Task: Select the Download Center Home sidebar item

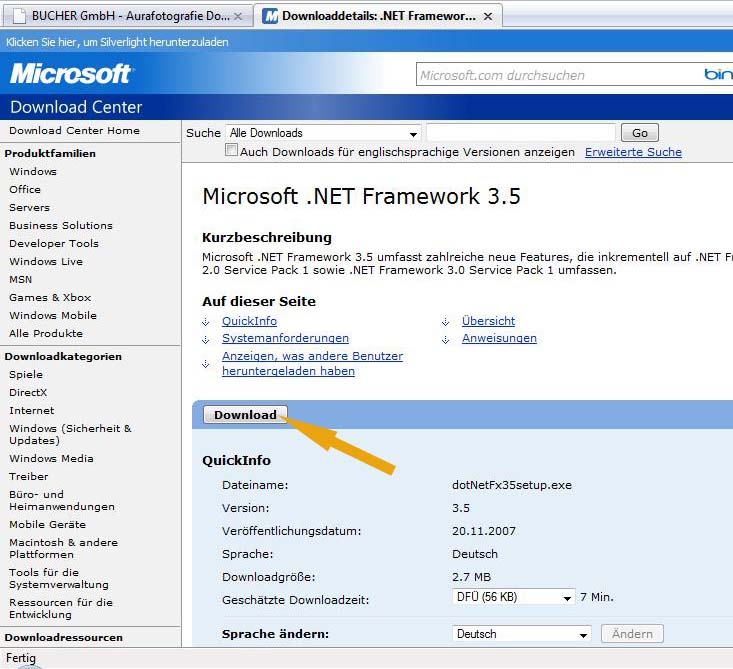Action: click(74, 131)
